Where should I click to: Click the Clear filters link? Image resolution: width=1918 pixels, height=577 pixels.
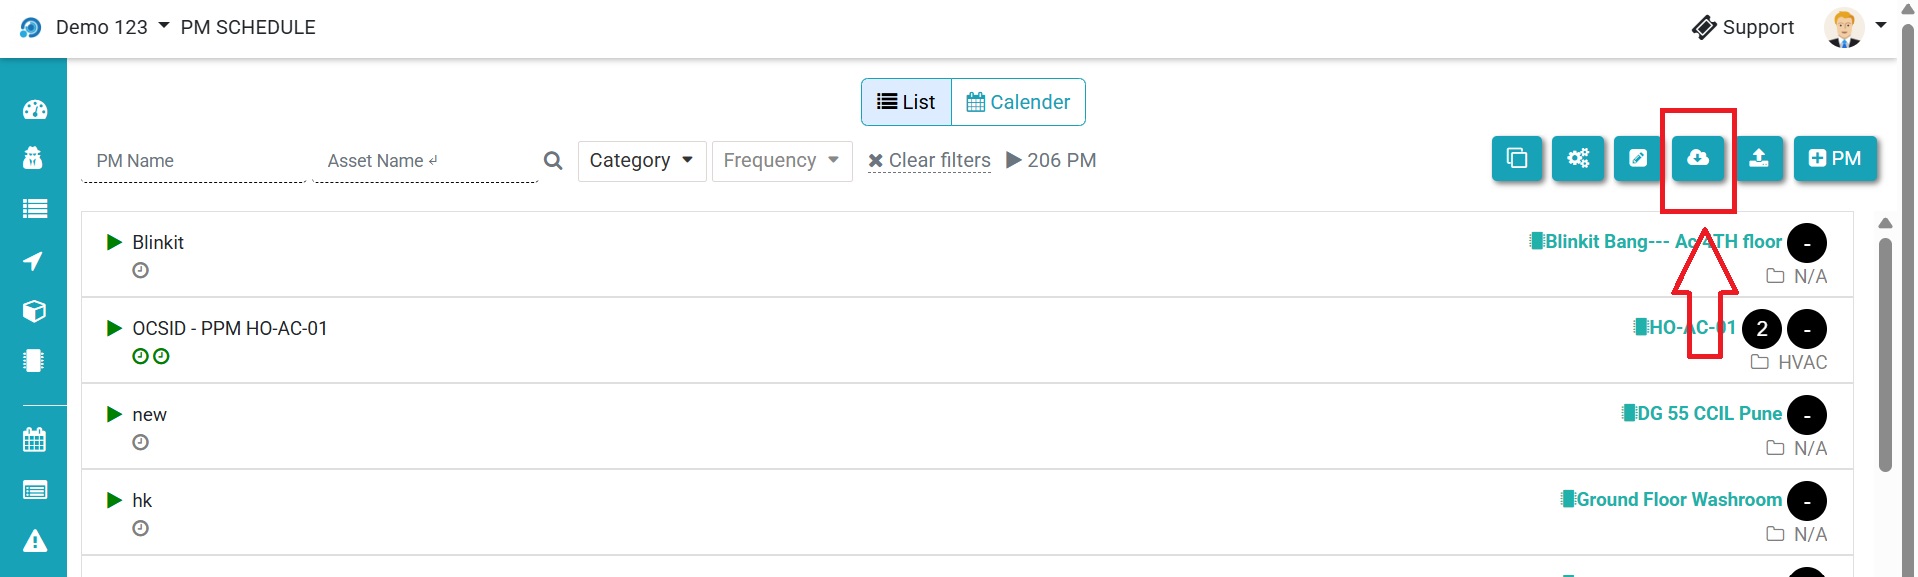point(929,160)
